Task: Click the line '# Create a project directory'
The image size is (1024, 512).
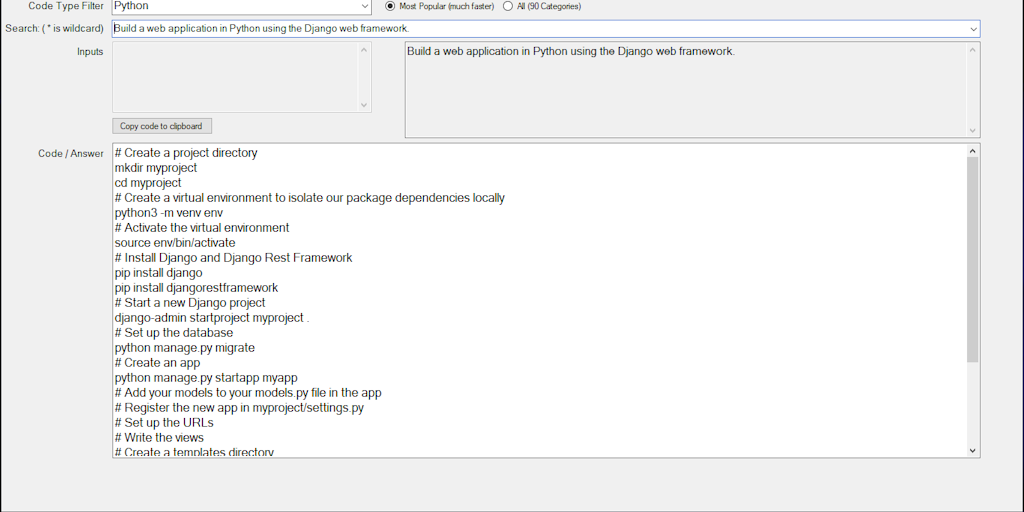Action: tap(186, 153)
